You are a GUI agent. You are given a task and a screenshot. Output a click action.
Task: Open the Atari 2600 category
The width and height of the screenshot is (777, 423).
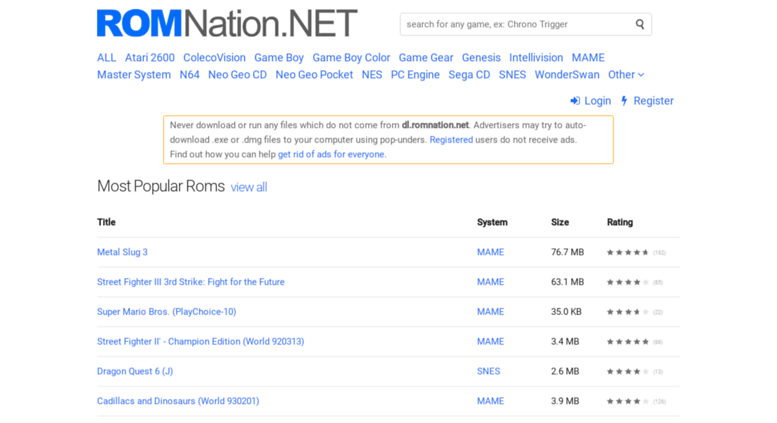[x=149, y=58]
